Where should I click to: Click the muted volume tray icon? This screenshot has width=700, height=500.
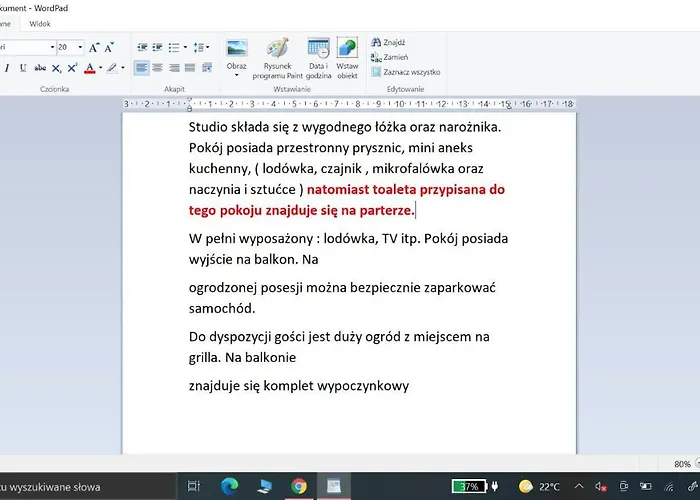point(600,486)
